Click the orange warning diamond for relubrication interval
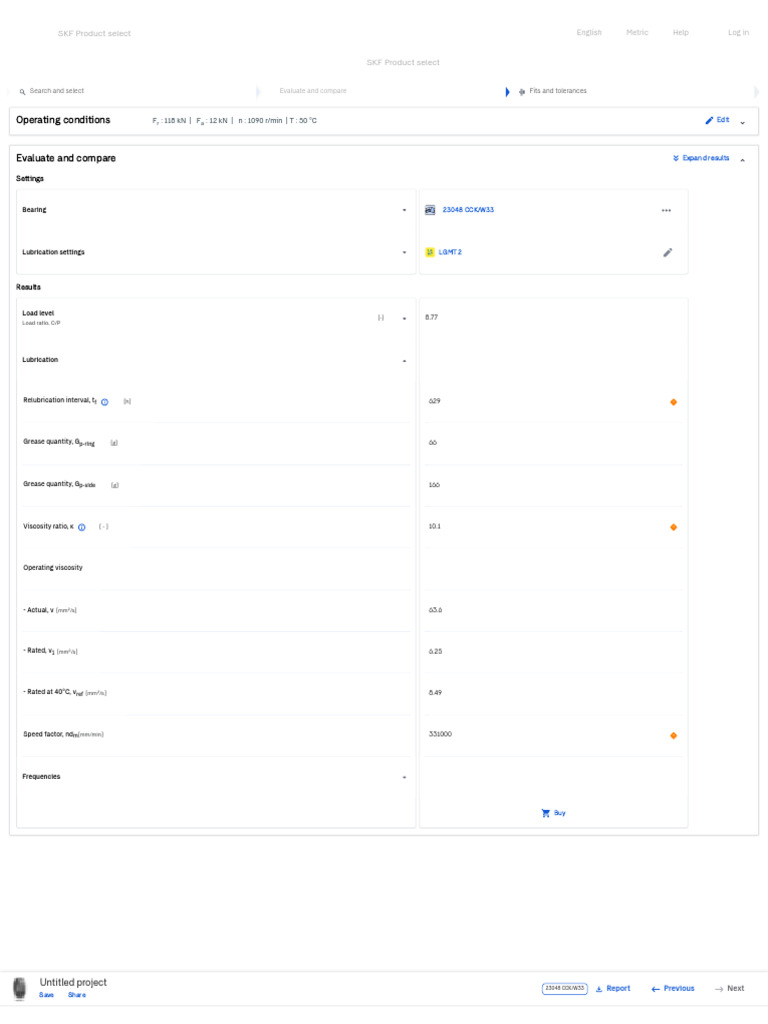The width and height of the screenshot is (768, 1024). [673, 402]
